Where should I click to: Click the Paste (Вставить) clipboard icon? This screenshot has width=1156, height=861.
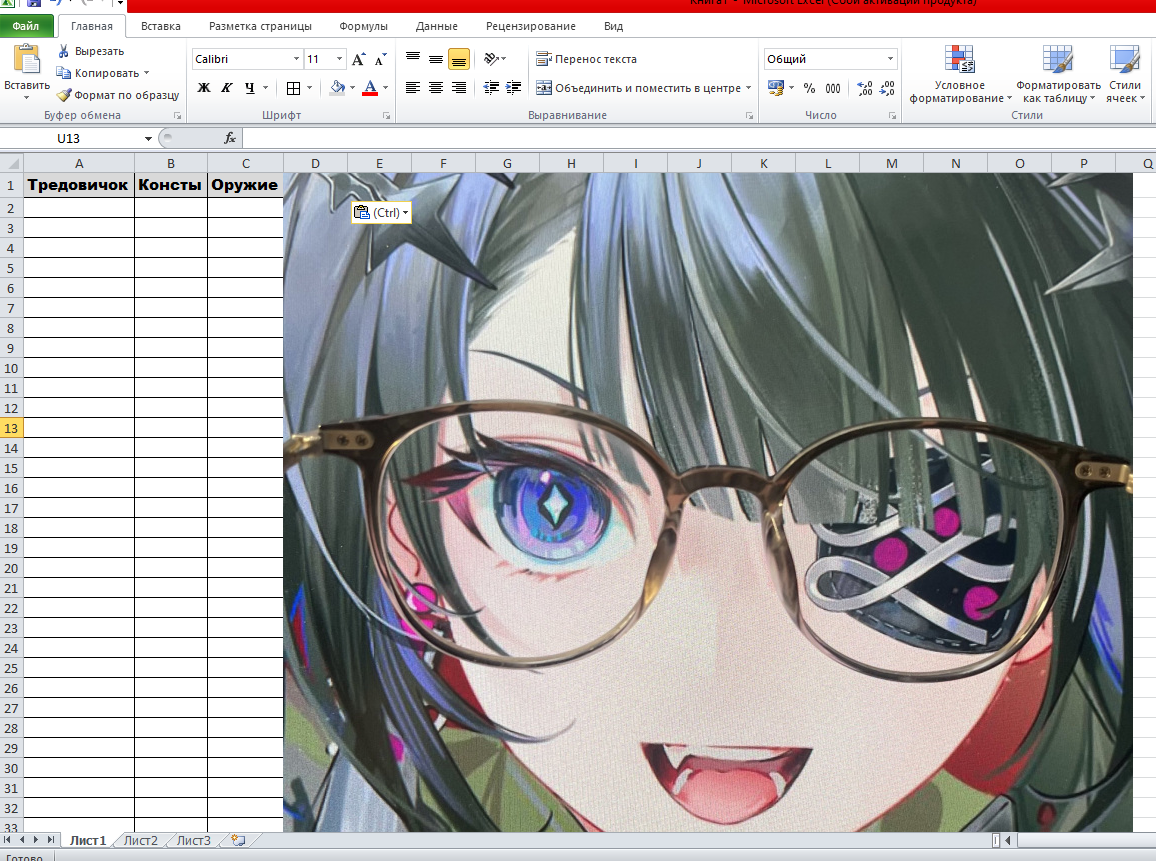(x=27, y=60)
